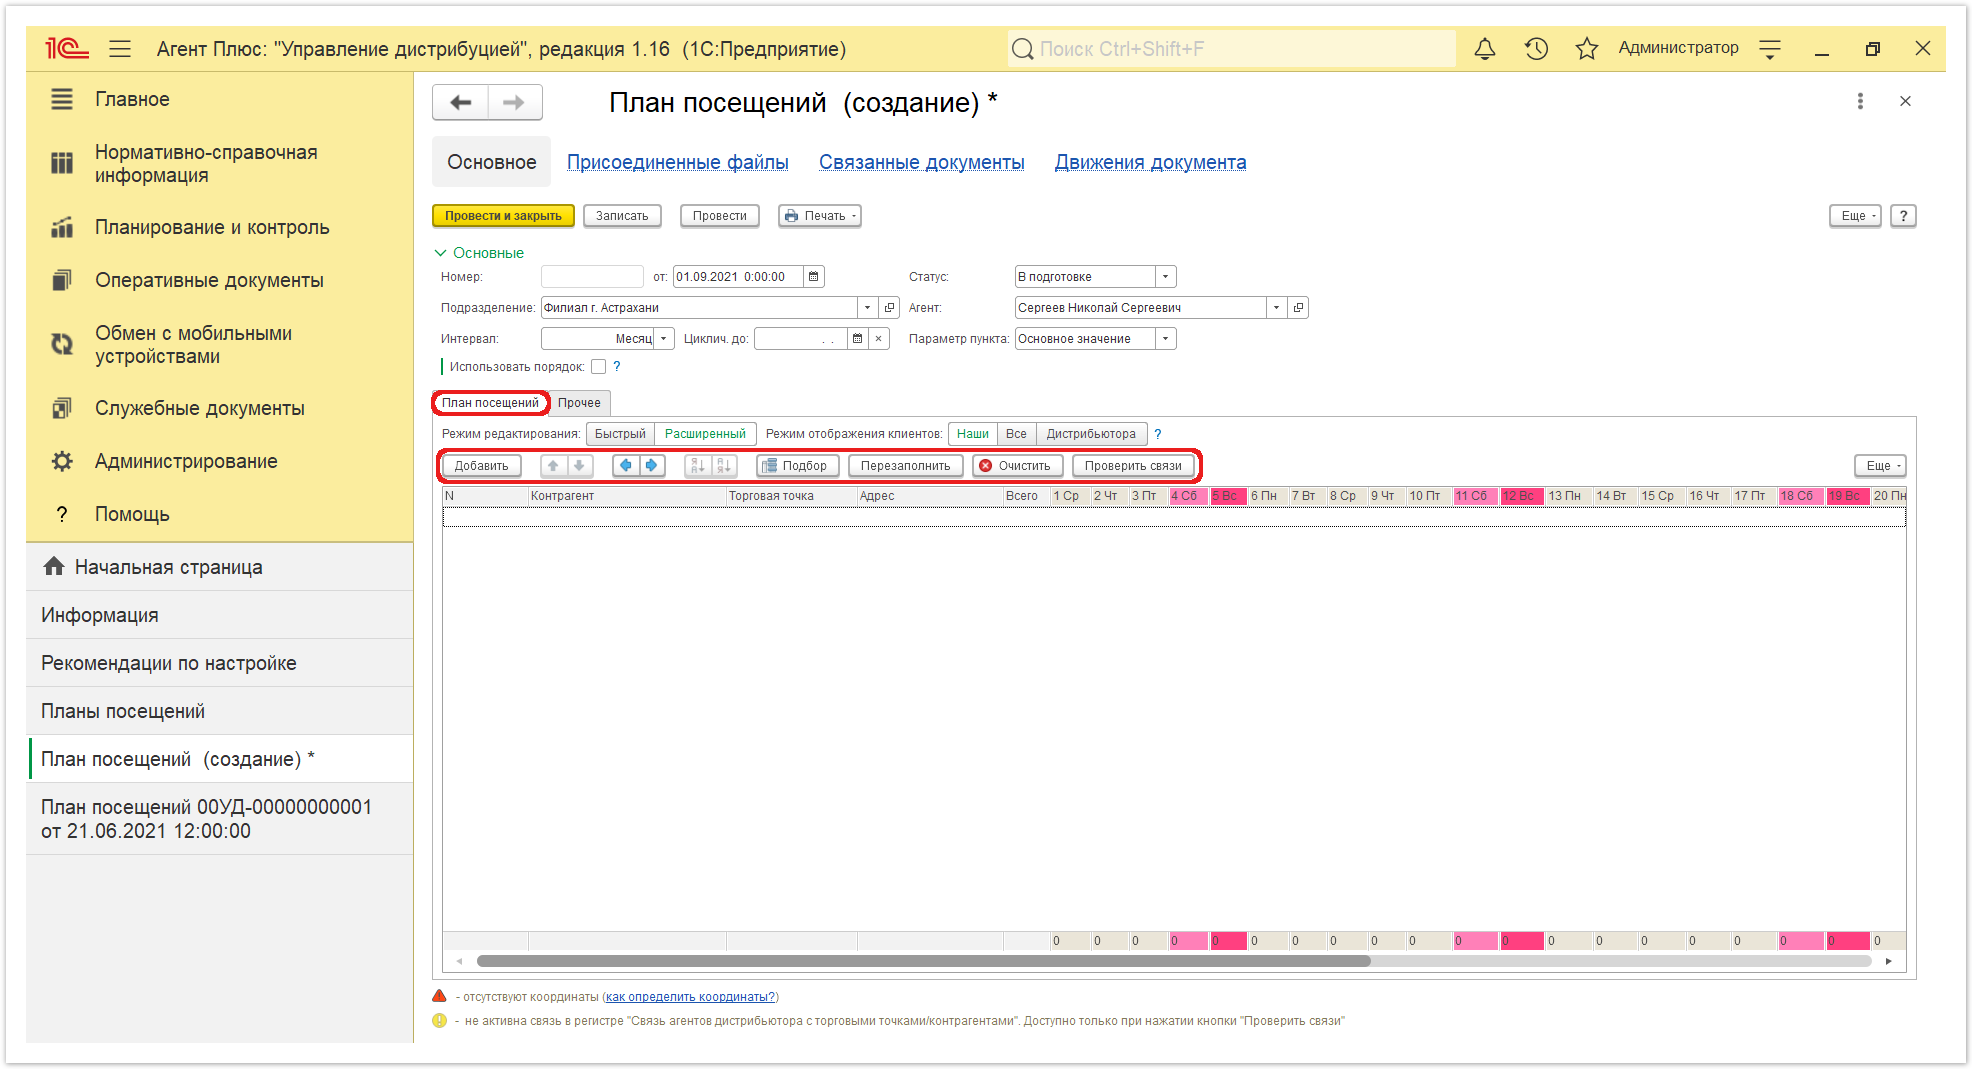Click the Записать button

coord(622,216)
